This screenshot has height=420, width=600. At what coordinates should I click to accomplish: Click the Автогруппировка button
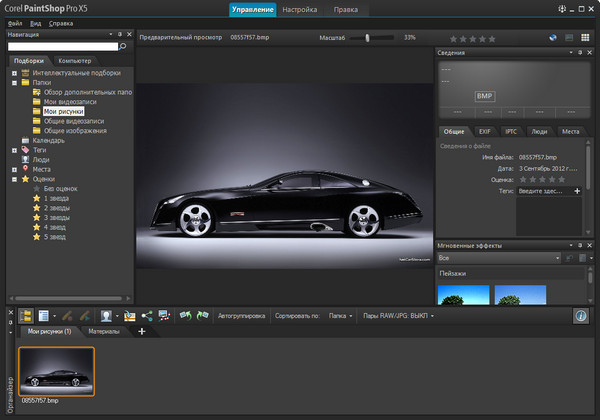pyautogui.click(x=241, y=315)
